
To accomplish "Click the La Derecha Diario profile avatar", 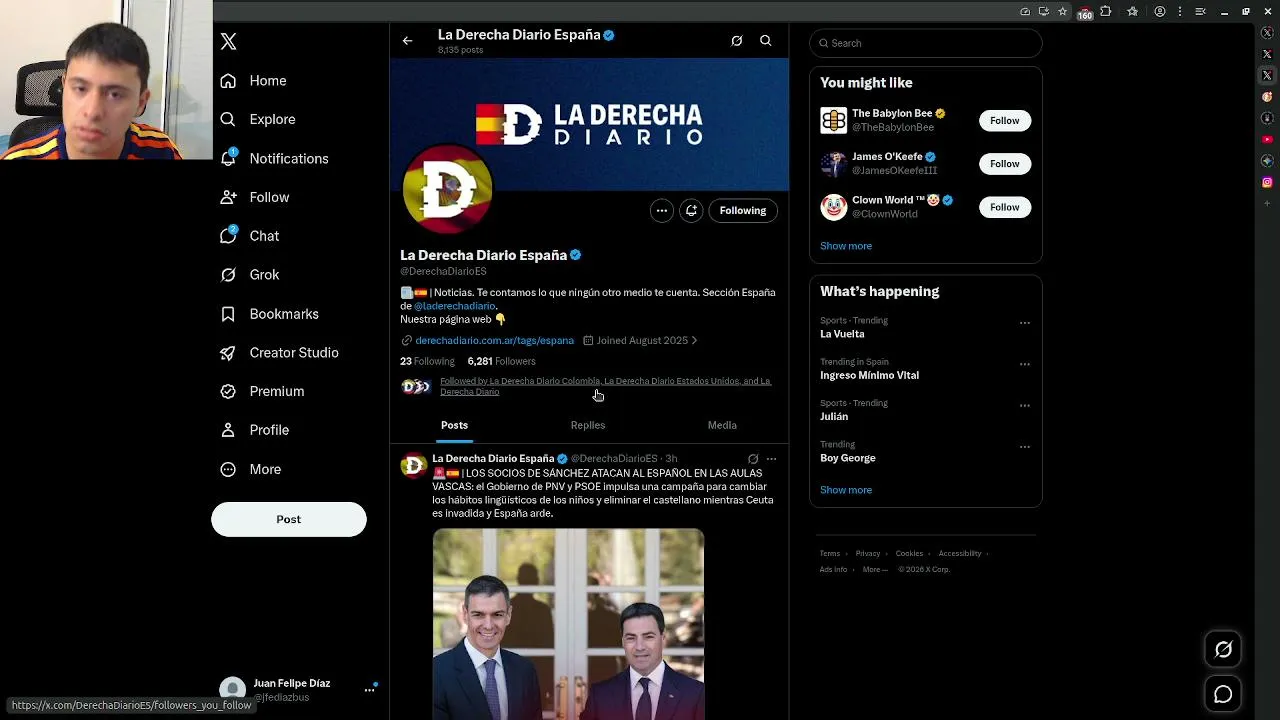I will (447, 189).
